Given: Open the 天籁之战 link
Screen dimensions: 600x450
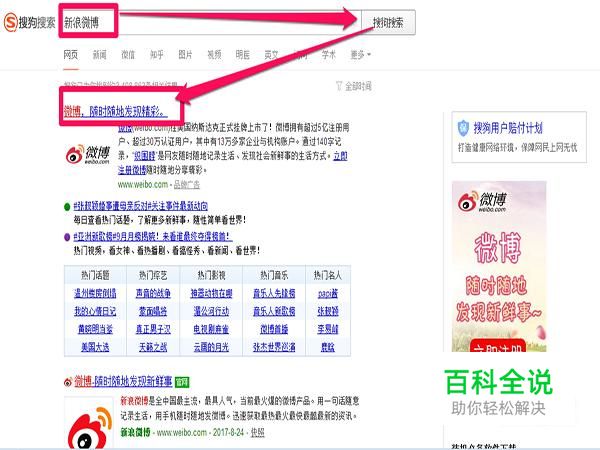Looking at the screenshot, I should [153, 347].
